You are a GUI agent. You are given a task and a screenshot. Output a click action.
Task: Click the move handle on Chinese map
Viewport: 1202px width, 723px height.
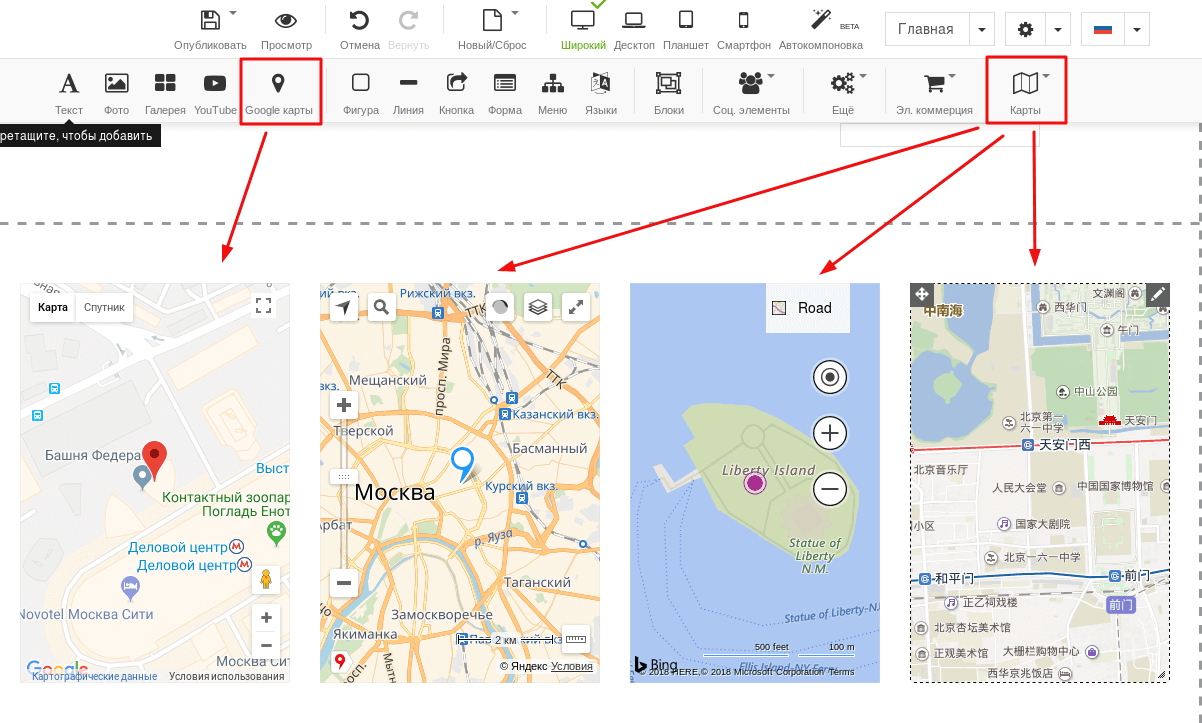(x=921, y=294)
